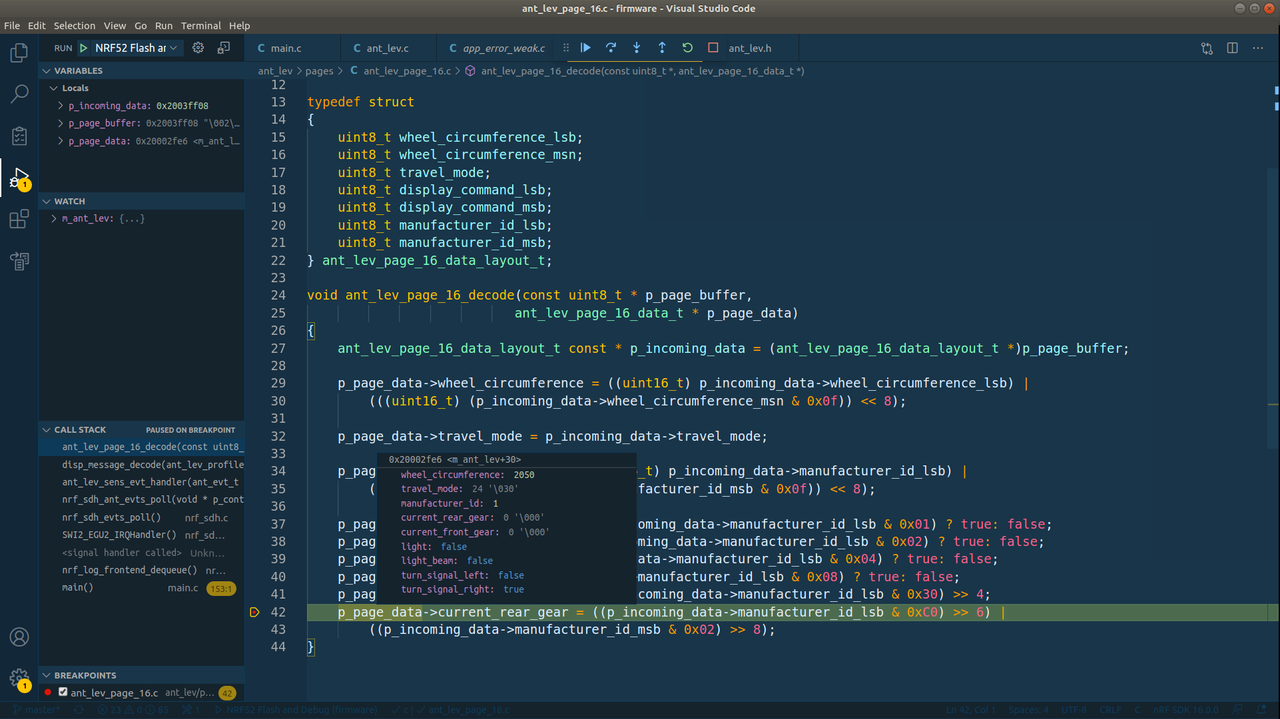This screenshot has height=719, width=1280.
Task: Open the Selection menu
Action: tap(74, 25)
